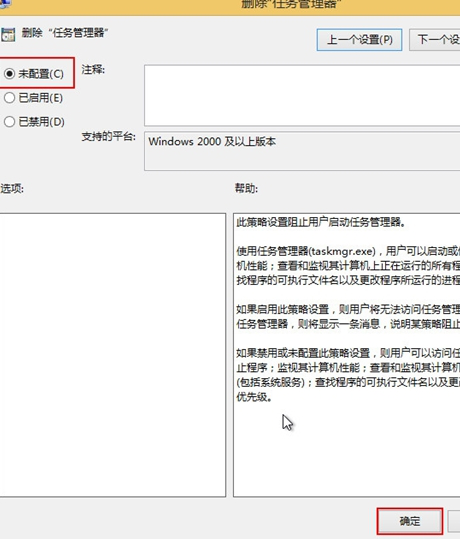Click the 支持的平台 box reading Windows 2000 及以上版本
The height and width of the screenshot is (539, 460).
click(302, 151)
